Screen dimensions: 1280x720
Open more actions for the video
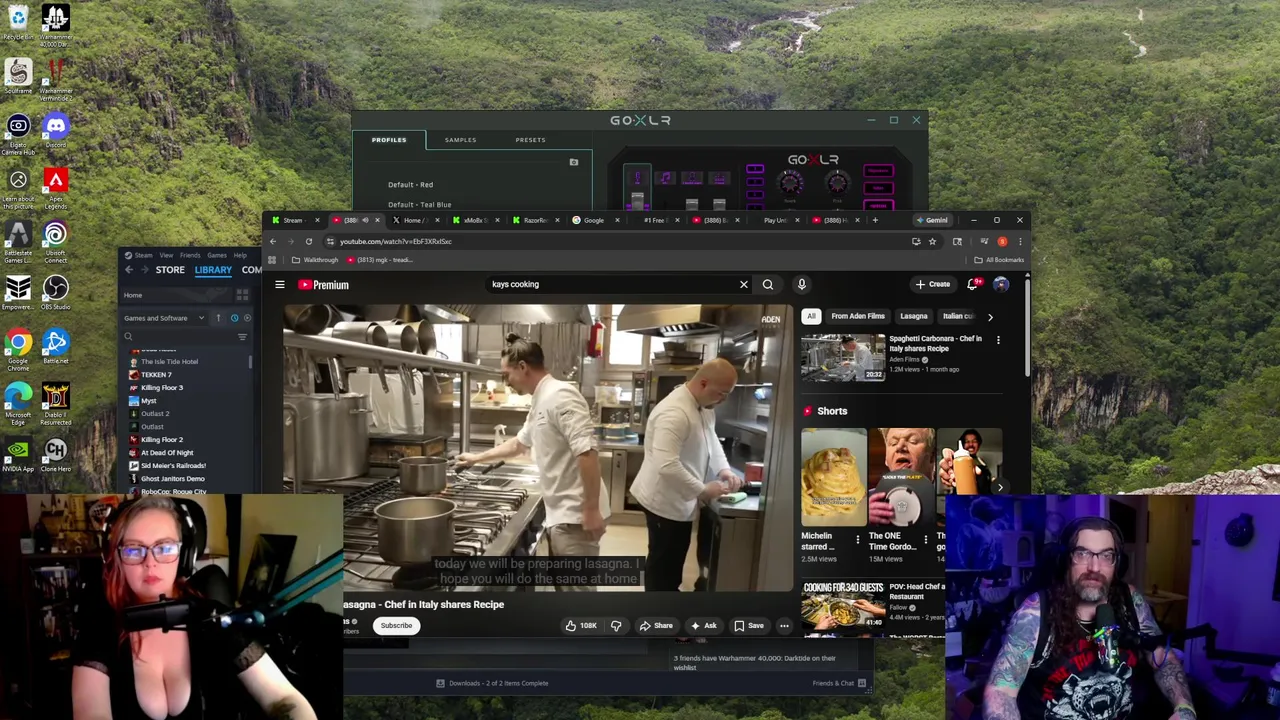click(x=784, y=626)
